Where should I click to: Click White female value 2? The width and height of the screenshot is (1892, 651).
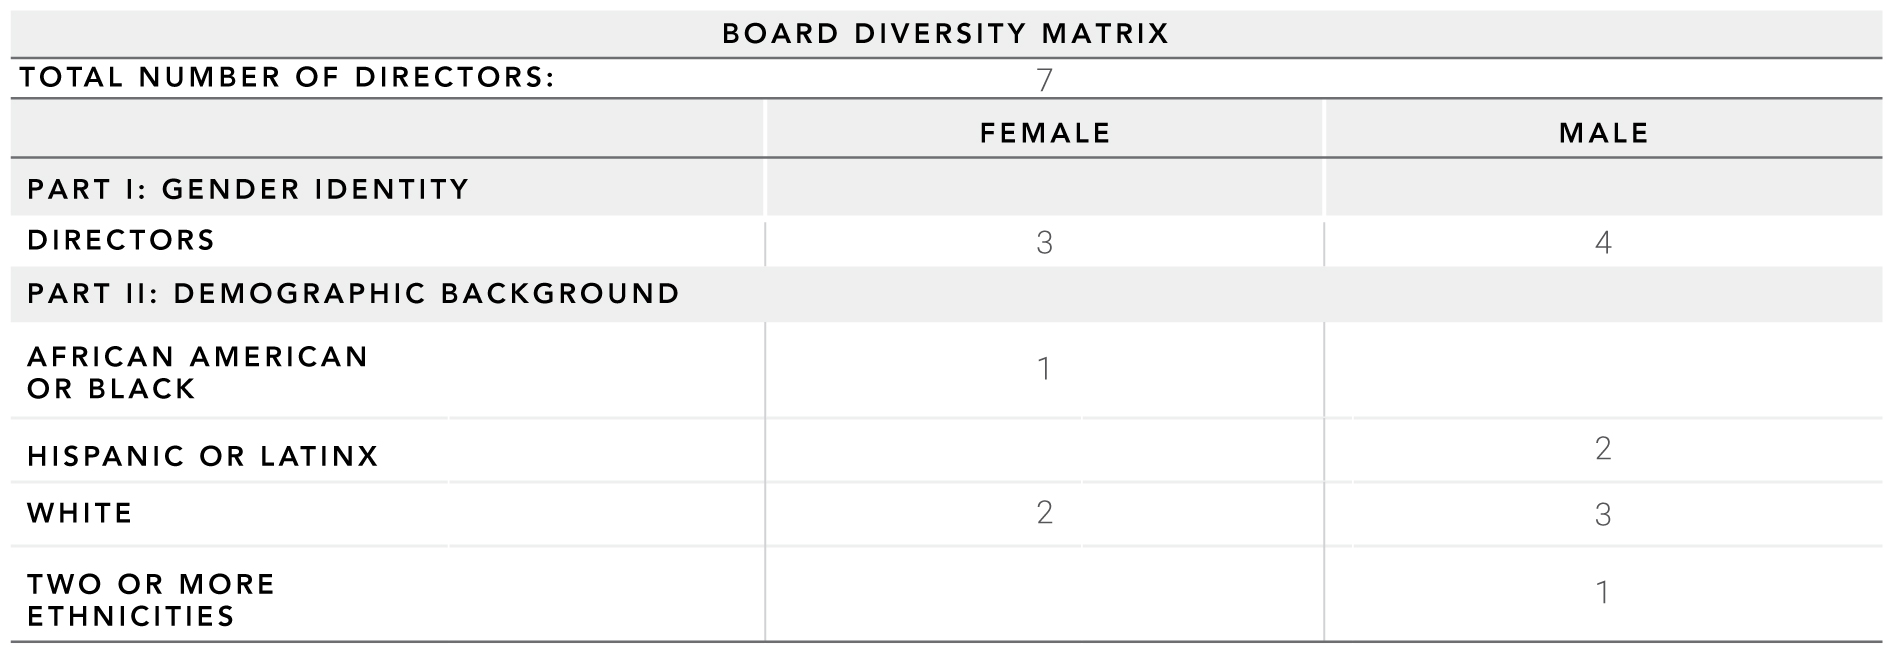1044,513
